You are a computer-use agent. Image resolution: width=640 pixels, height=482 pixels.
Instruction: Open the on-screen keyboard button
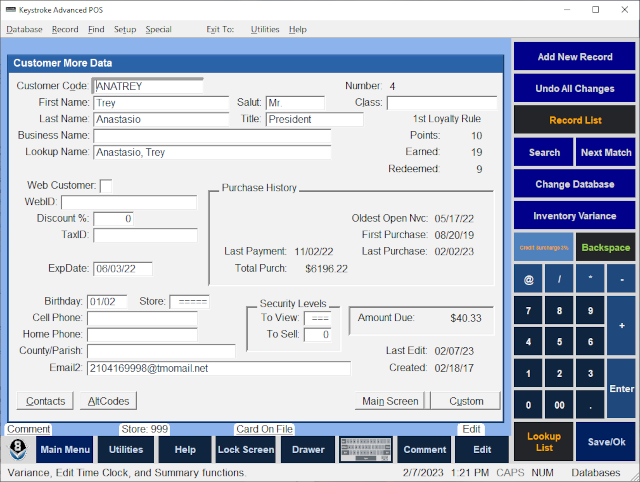367,450
